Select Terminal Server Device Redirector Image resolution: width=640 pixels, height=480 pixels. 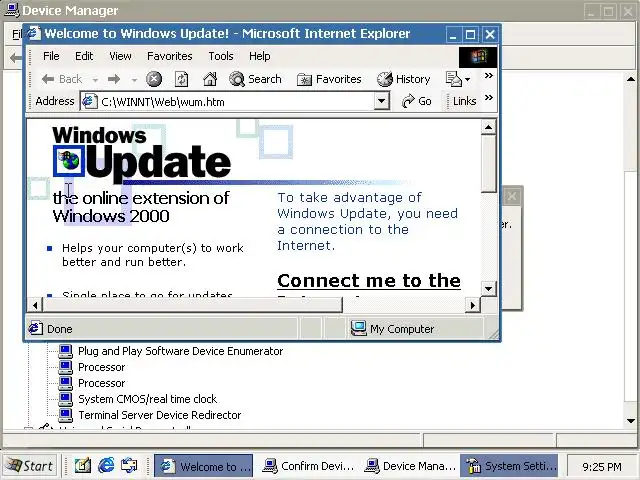click(x=160, y=415)
